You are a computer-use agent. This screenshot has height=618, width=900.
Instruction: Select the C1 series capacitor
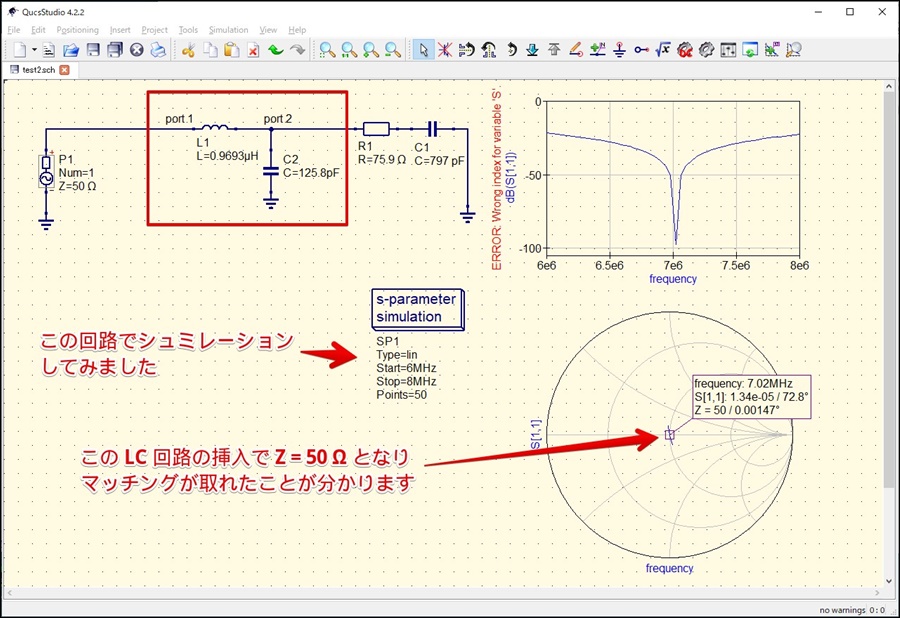click(x=433, y=129)
